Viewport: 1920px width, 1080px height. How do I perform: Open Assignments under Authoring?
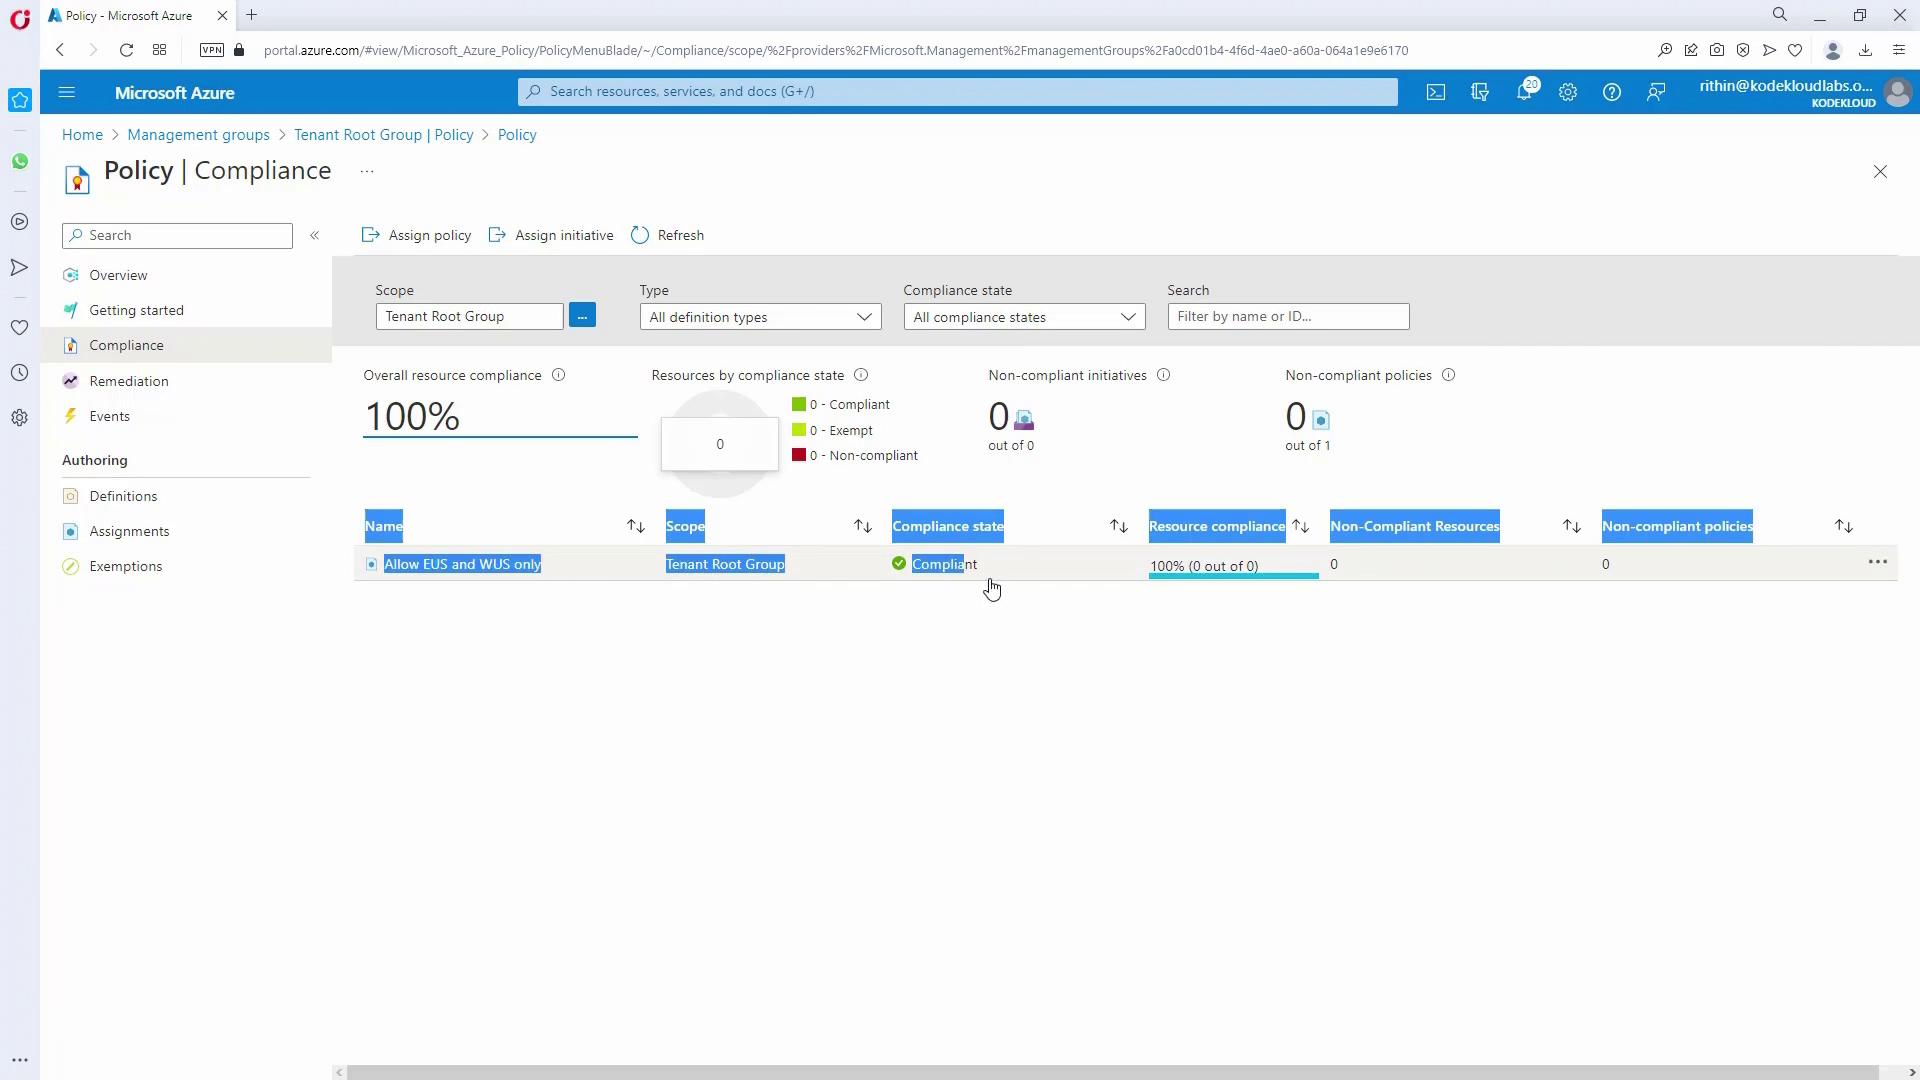click(129, 531)
